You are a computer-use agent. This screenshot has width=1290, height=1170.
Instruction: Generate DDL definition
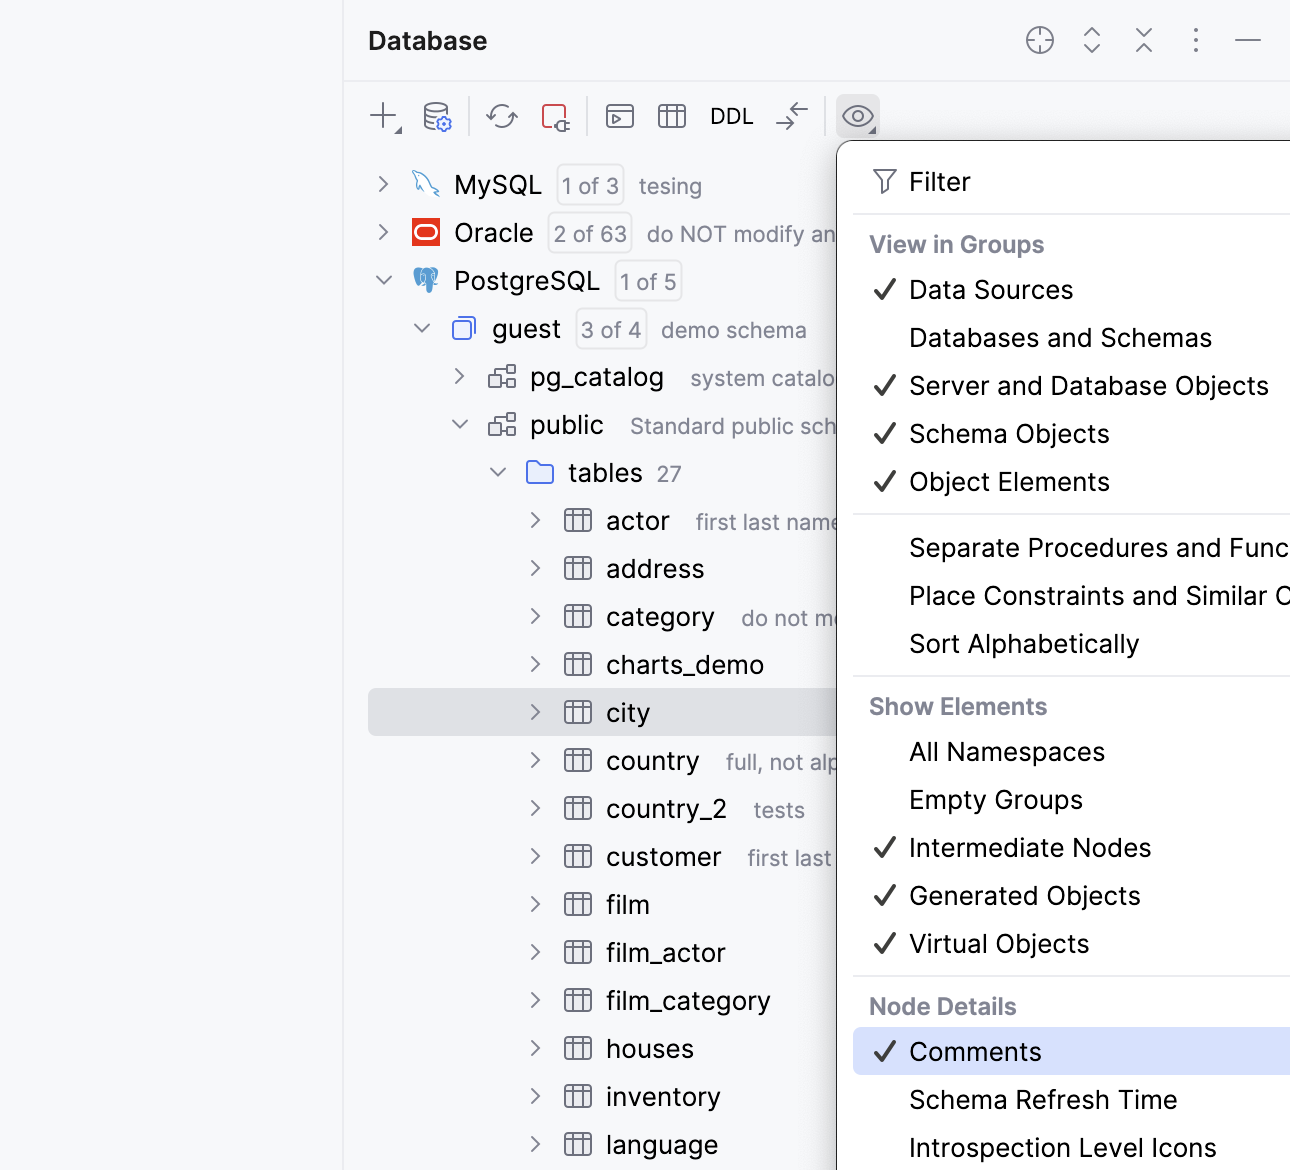[731, 116]
